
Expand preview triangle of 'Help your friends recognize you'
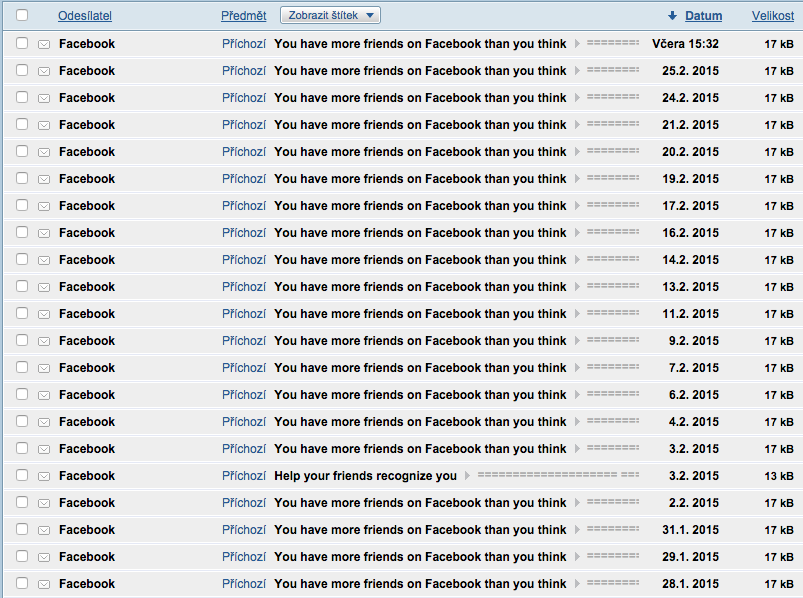tap(467, 476)
